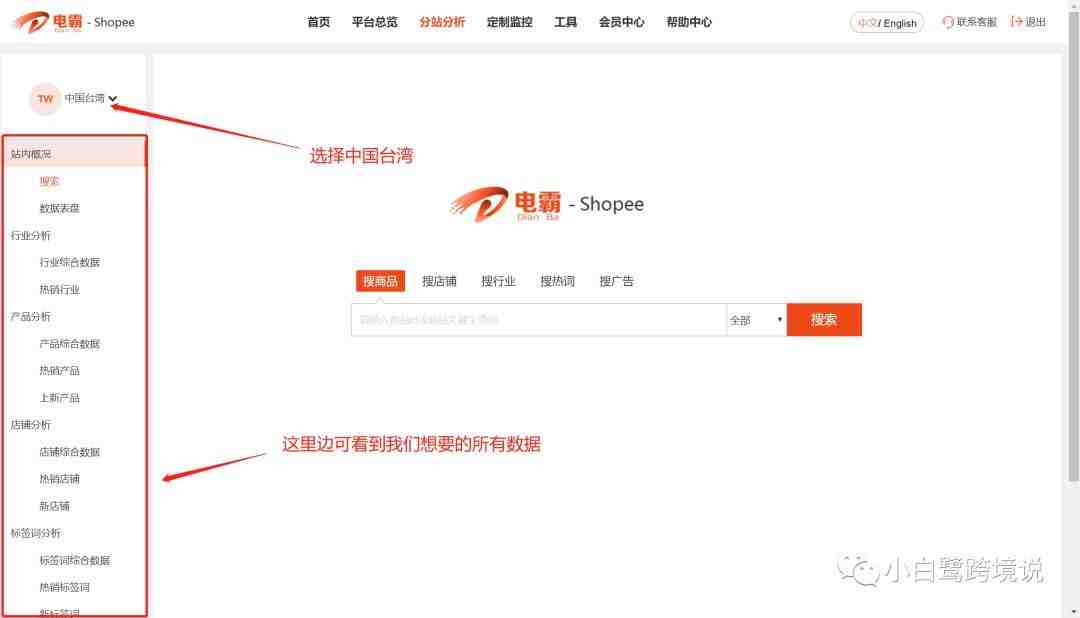Select the 搜热词 search tab

557,281
